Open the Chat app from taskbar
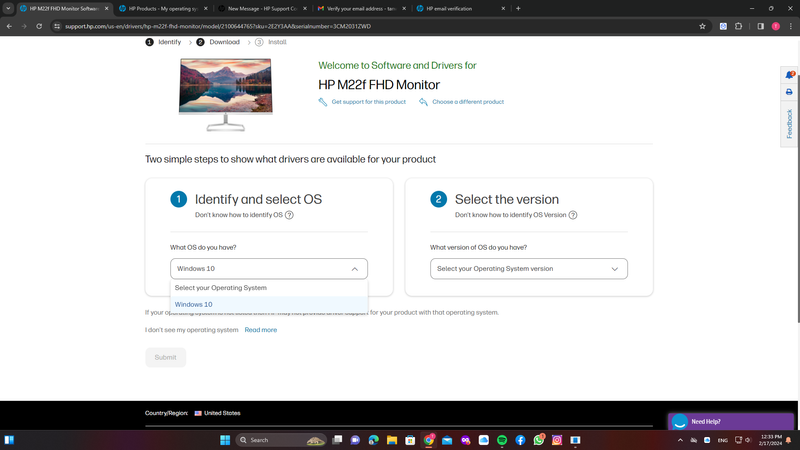The height and width of the screenshot is (450, 800). click(355, 440)
